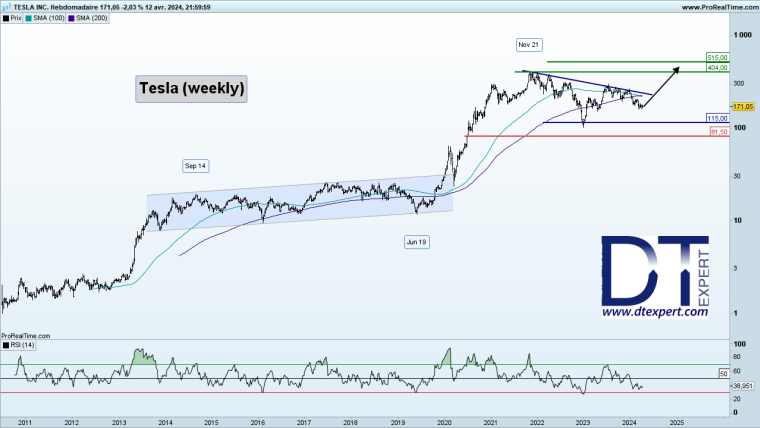Click the yellow 171,05 current price tag
760x428 pixels.
pos(744,107)
